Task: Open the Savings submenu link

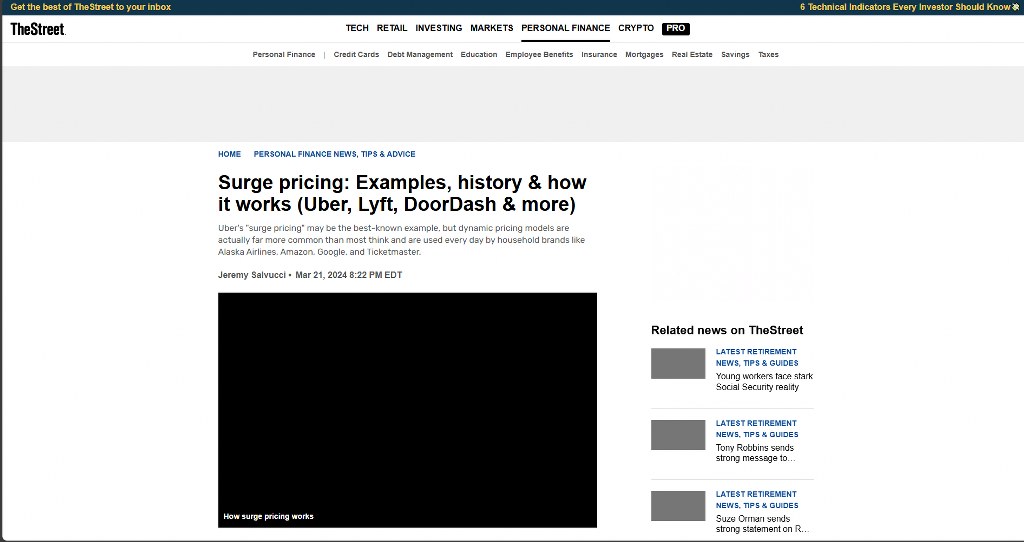Action: 735,55
